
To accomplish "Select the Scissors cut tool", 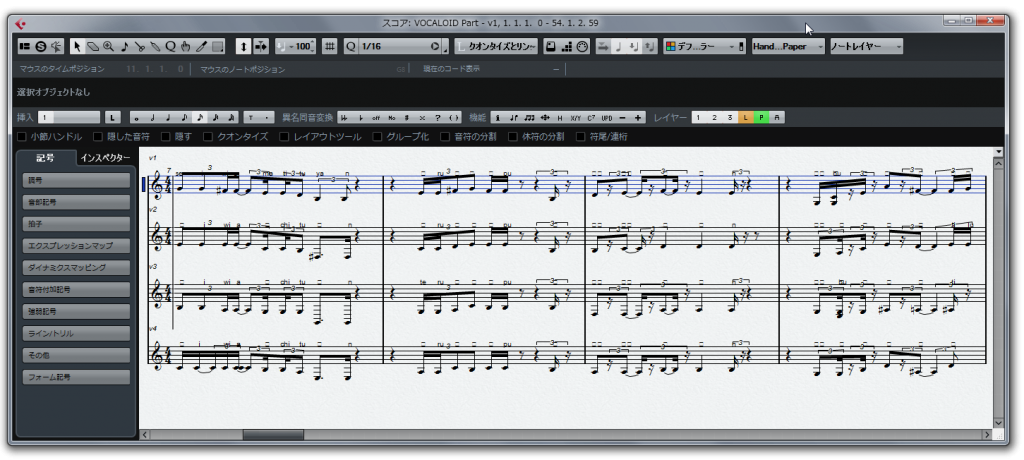I will (x=140, y=46).
